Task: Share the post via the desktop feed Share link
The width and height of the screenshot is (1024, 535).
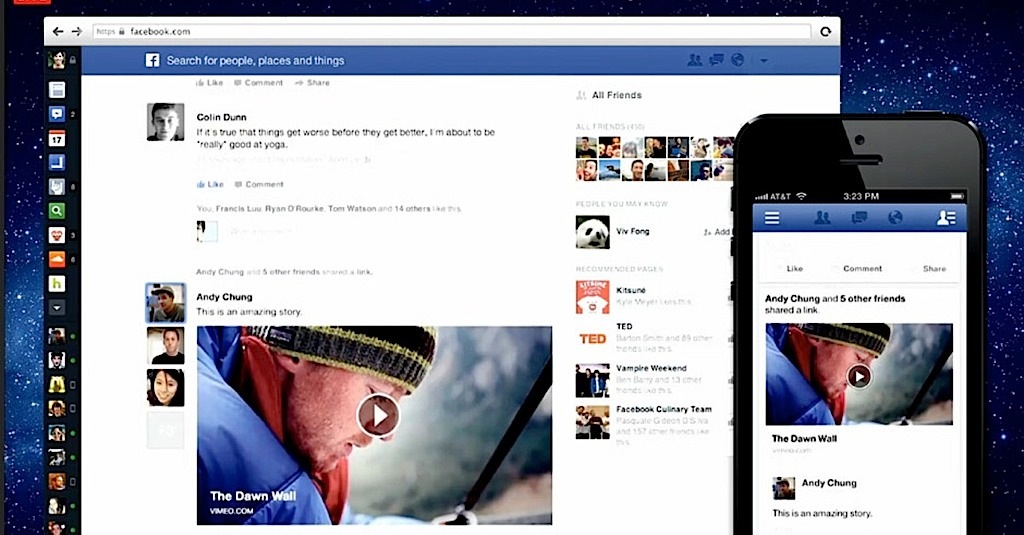Action: (312, 83)
